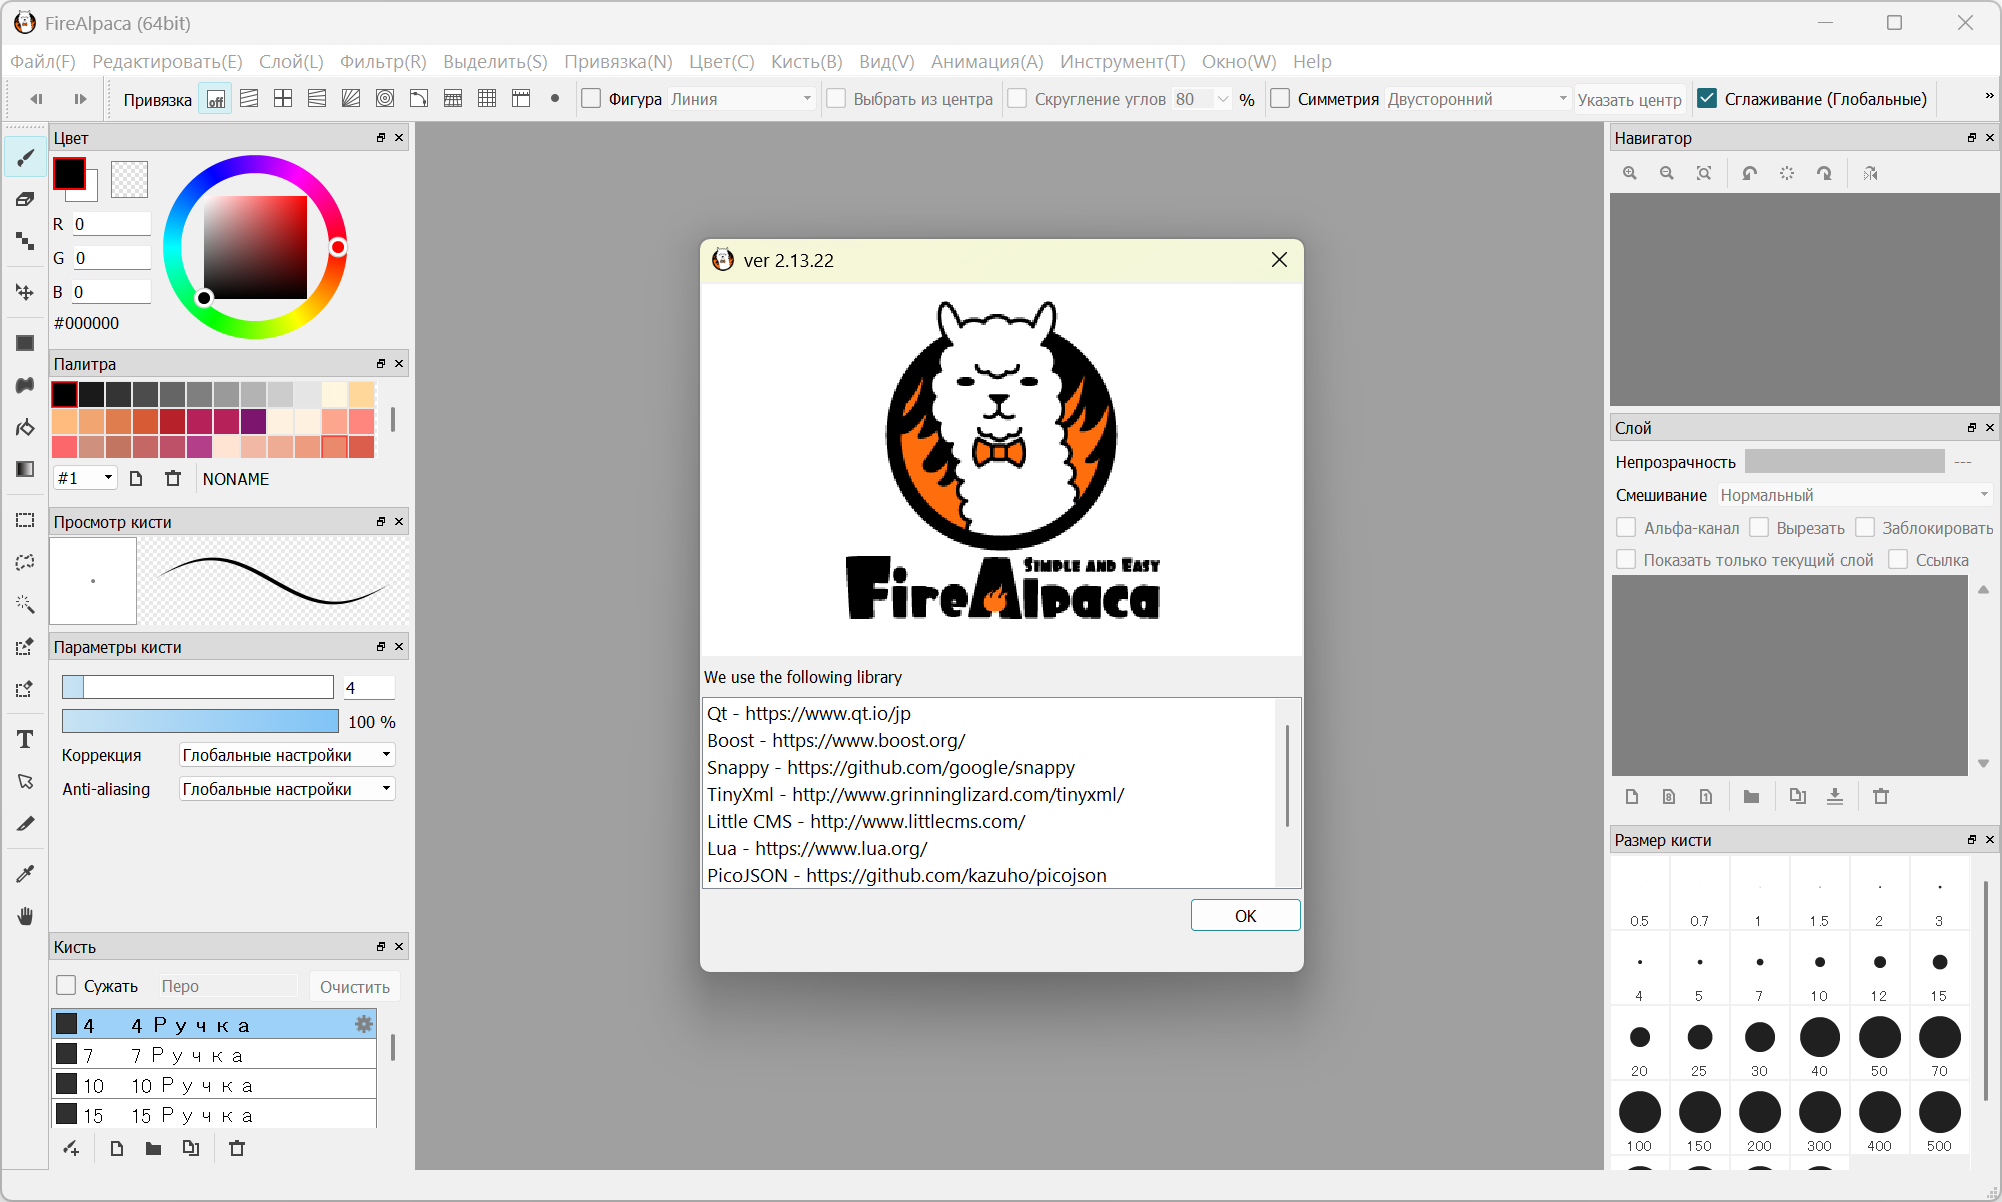This screenshot has height=1202, width=2002.
Task: Open the Коррекция dropdown
Action: pyautogui.click(x=287, y=755)
